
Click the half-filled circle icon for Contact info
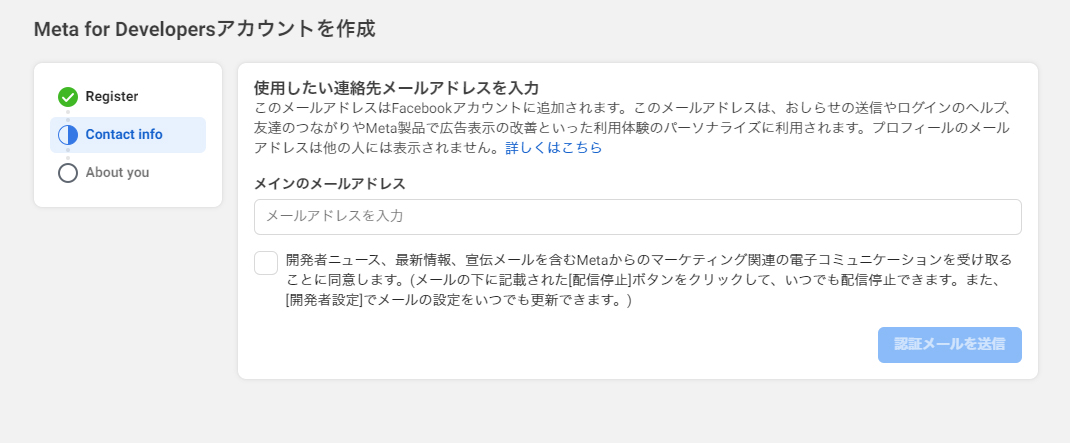pos(68,134)
